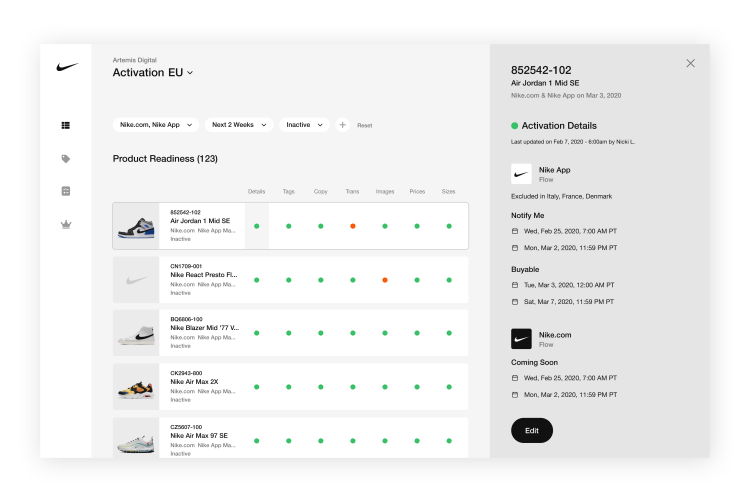Viewport: 750px width, 502px height.
Task: Click the Edit button
Action: tap(532, 430)
